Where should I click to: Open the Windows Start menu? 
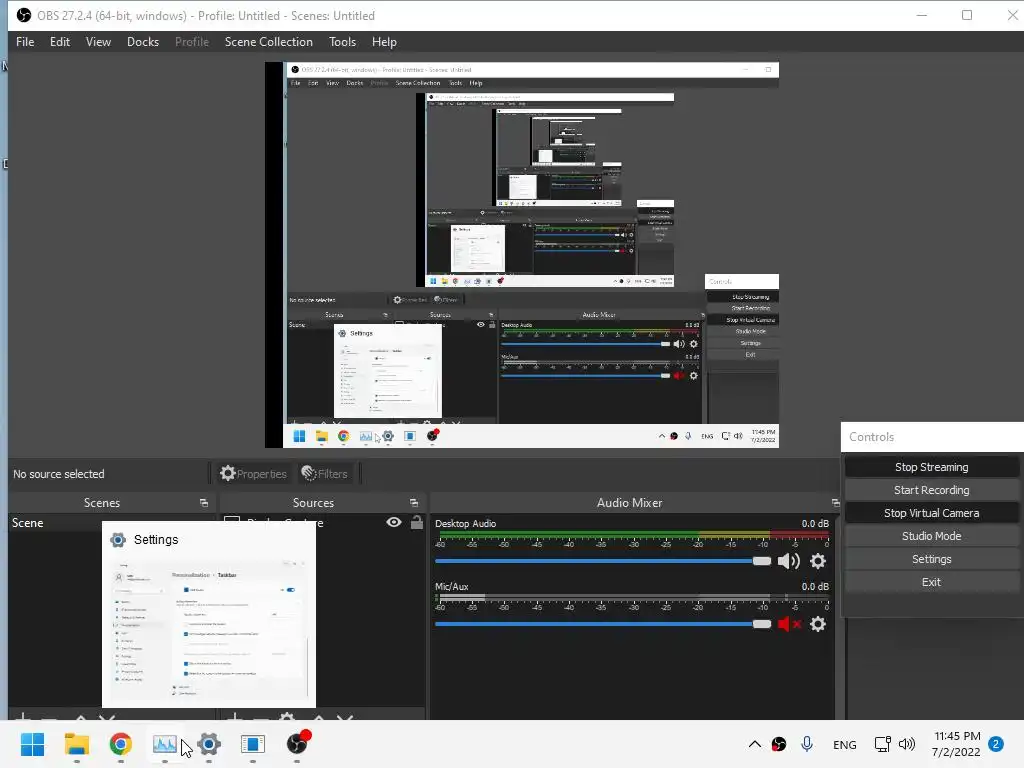(x=33, y=744)
